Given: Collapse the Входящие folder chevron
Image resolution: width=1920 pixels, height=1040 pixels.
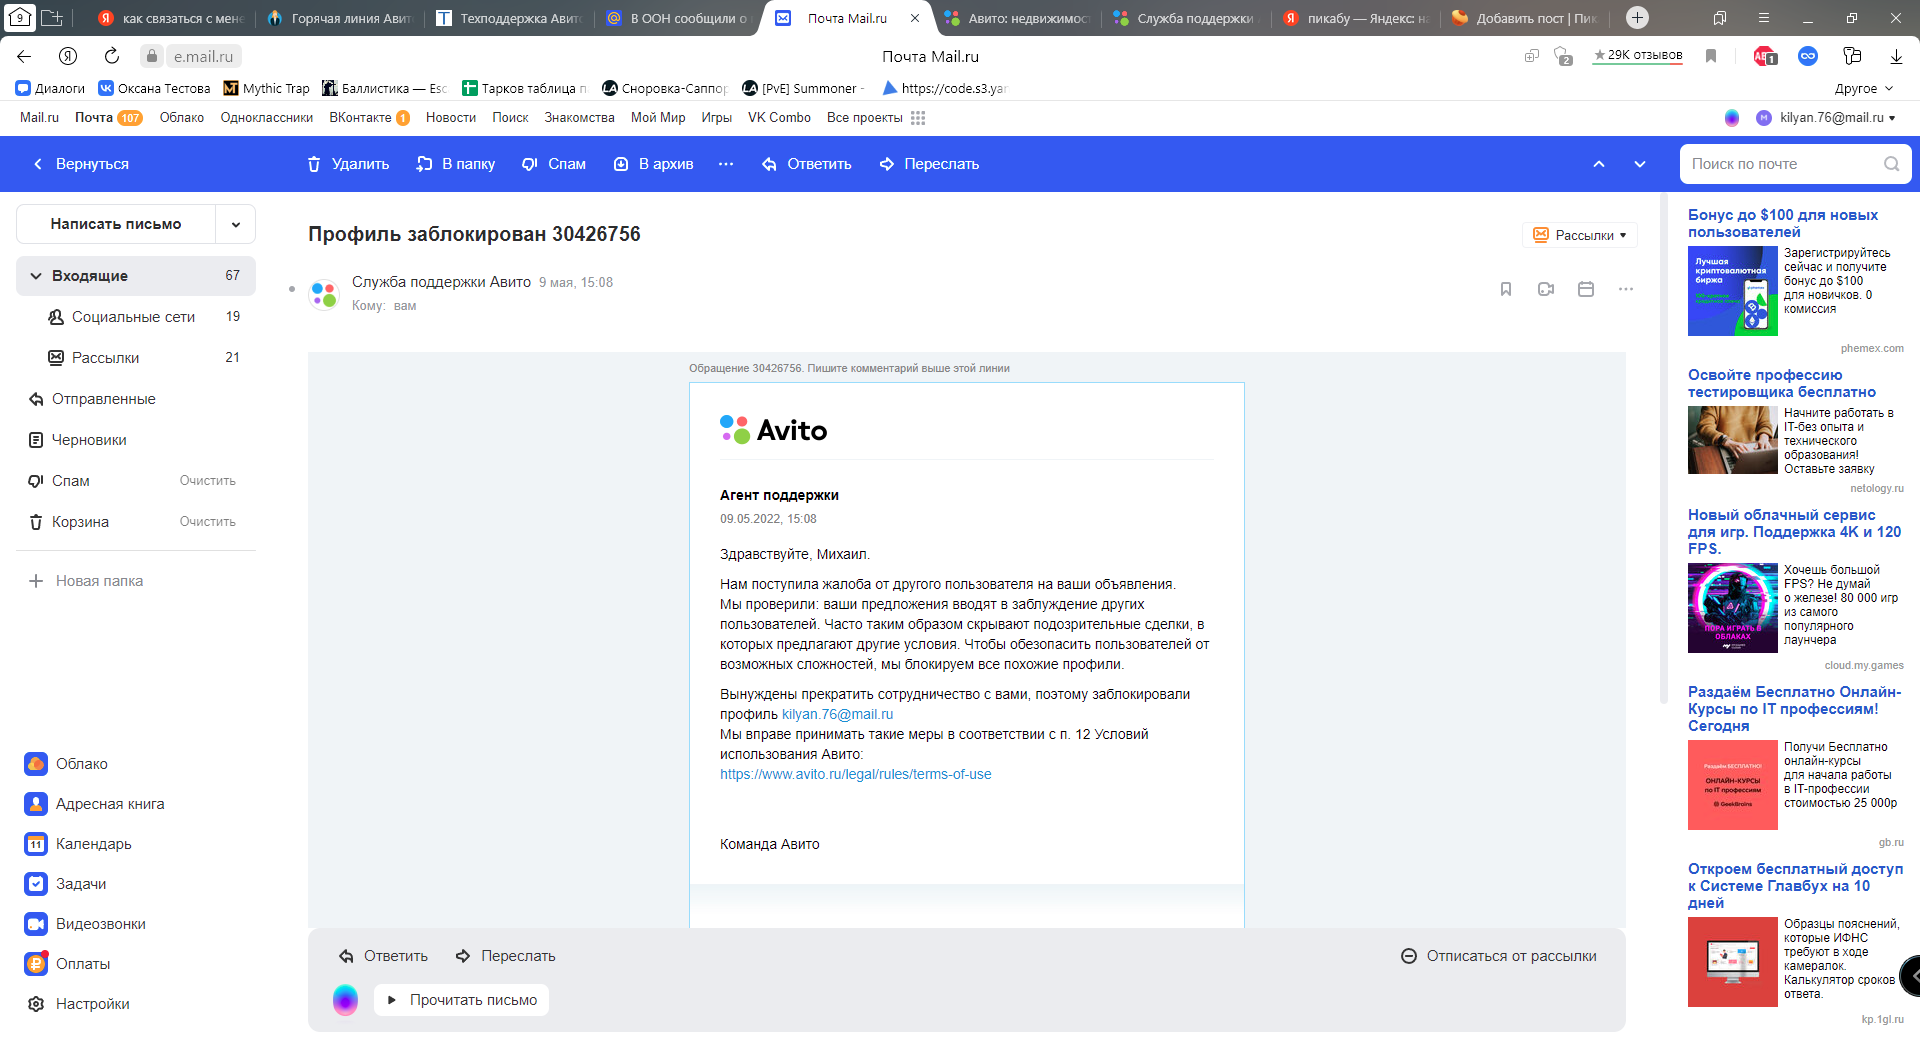Looking at the screenshot, I should (36, 276).
